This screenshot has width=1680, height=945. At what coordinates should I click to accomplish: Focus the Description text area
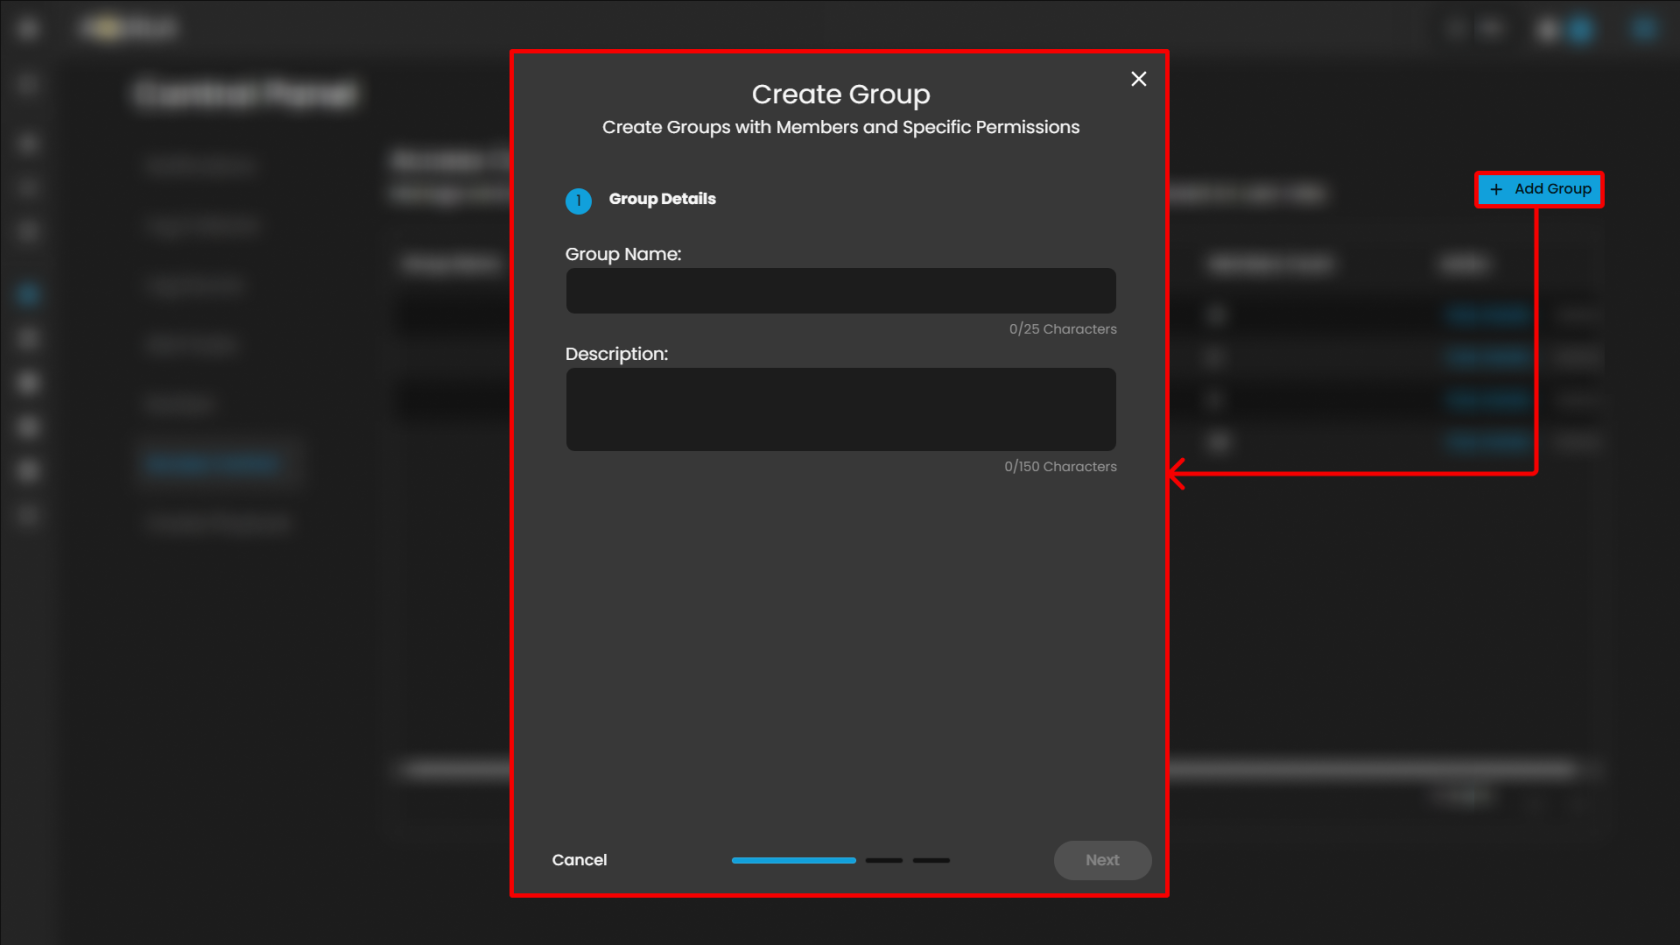click(x=840, y=409)
